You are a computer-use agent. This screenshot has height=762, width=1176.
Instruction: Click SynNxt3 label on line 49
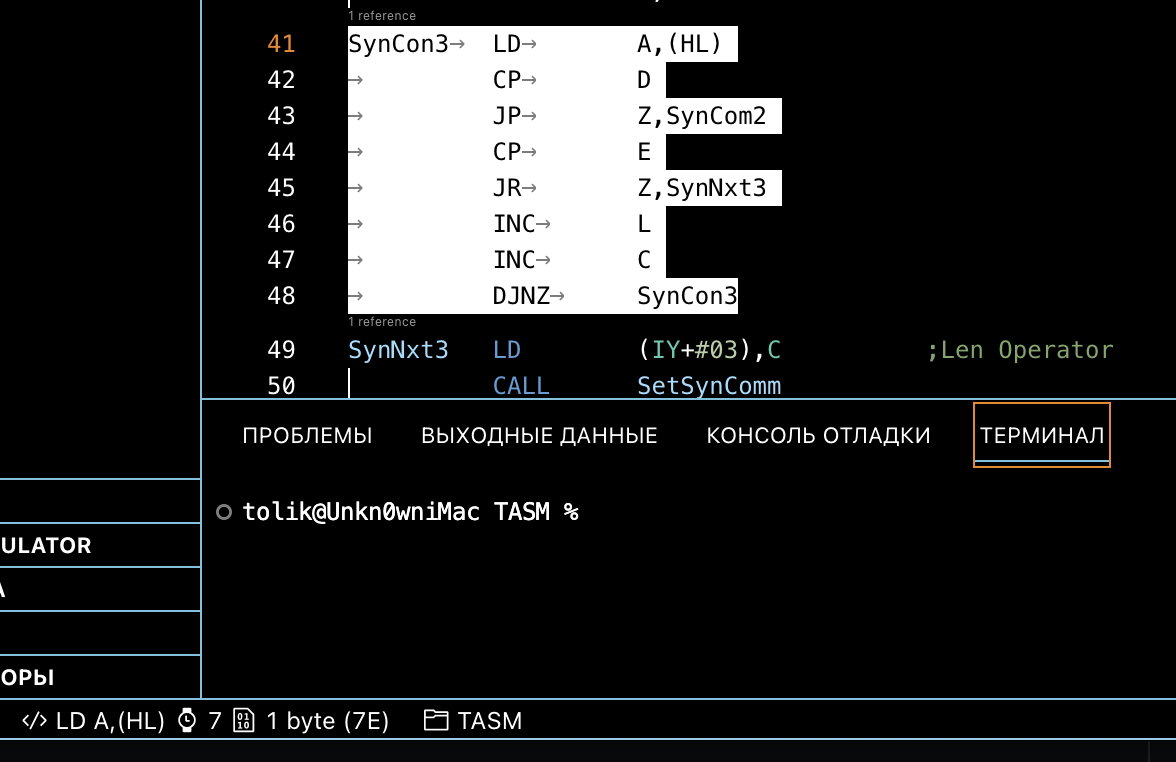398,350
